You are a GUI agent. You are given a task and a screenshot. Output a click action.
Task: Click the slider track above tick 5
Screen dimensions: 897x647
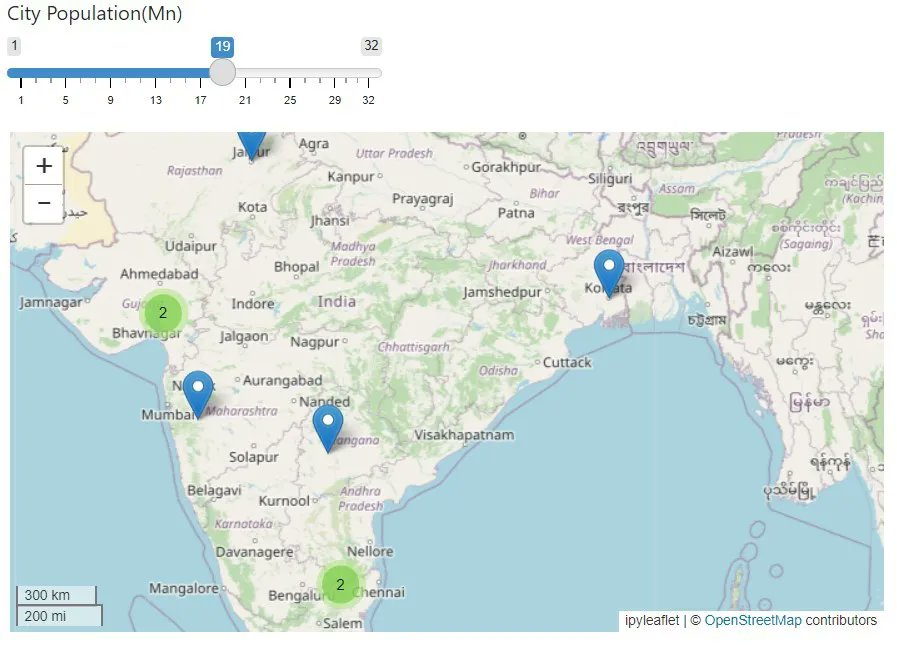(66, 73)
